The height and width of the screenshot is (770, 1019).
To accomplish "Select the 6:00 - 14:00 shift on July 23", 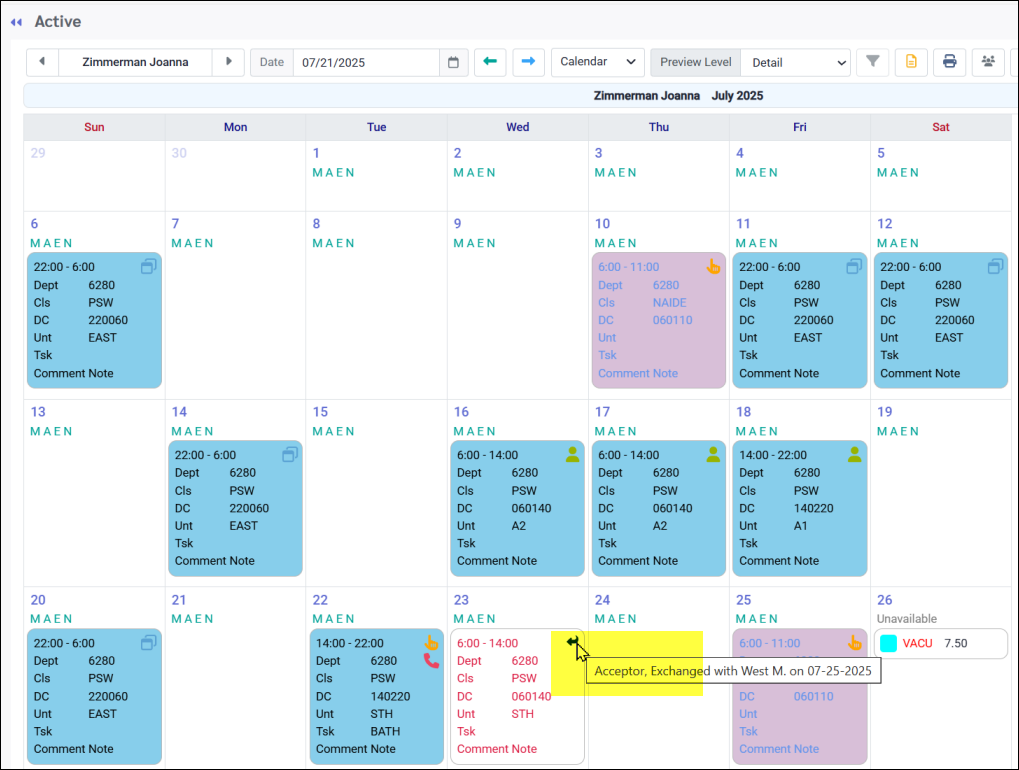I will 517,696.
